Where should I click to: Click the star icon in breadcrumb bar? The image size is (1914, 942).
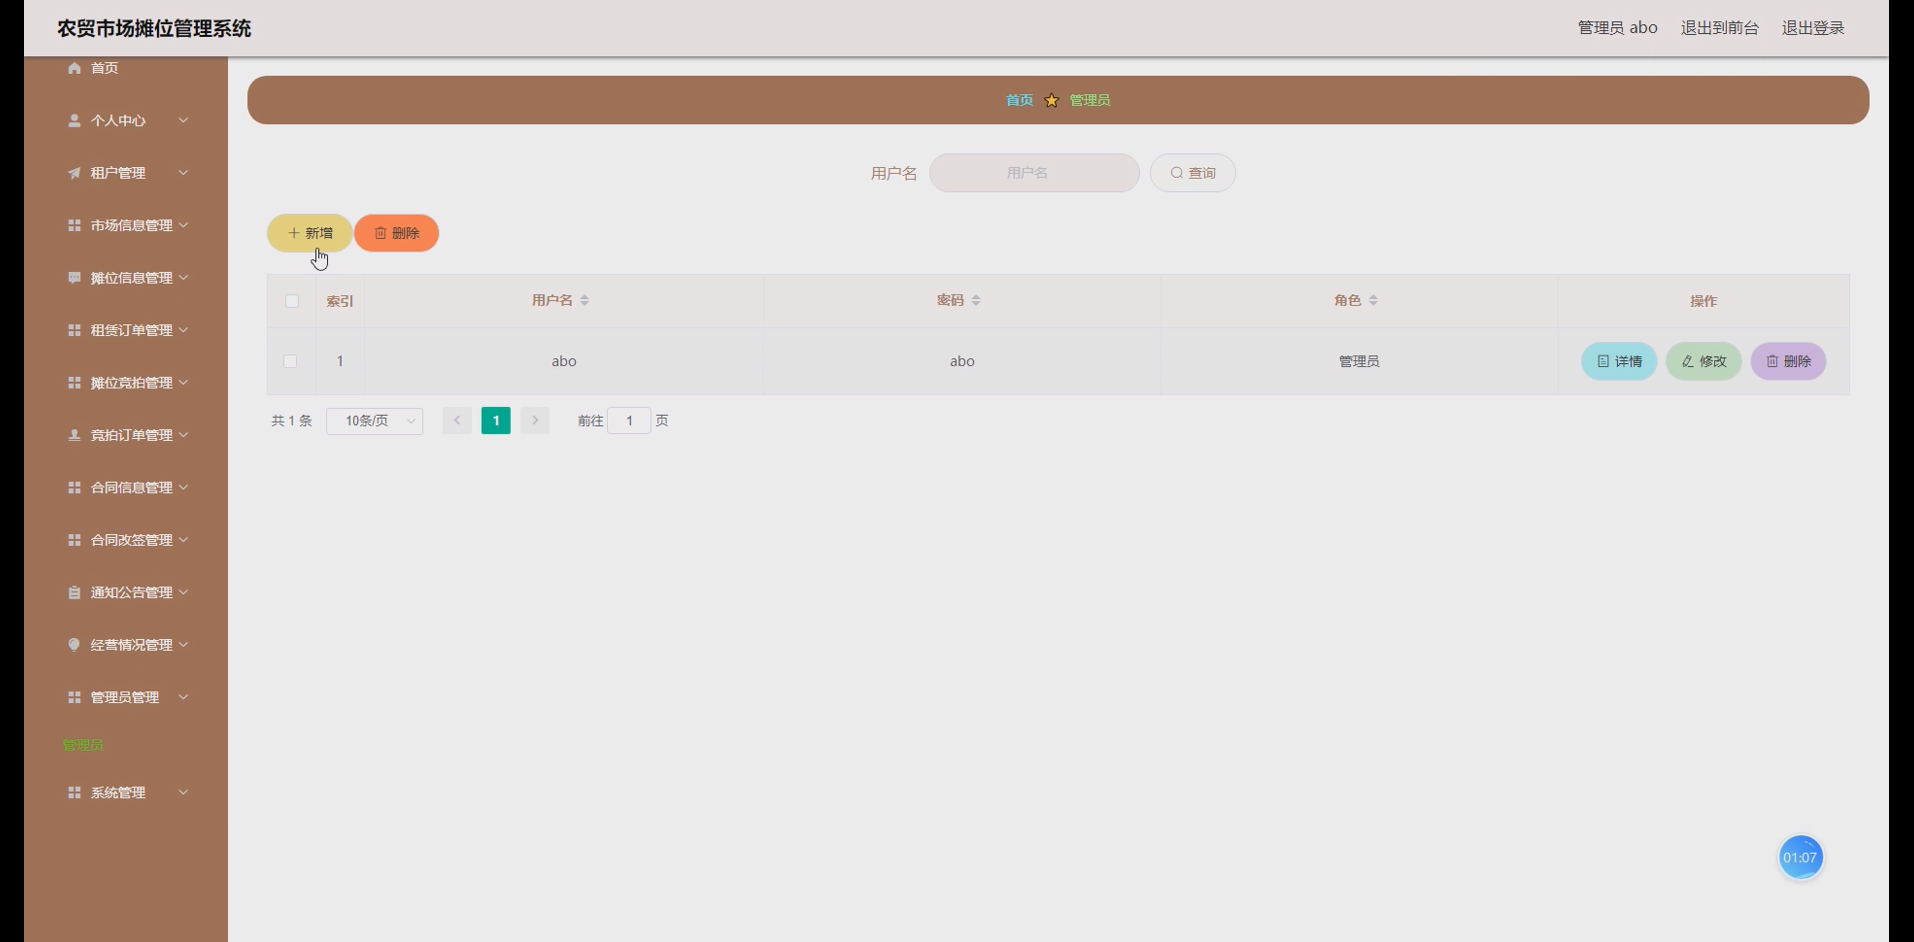click(x=1051, y=100)
